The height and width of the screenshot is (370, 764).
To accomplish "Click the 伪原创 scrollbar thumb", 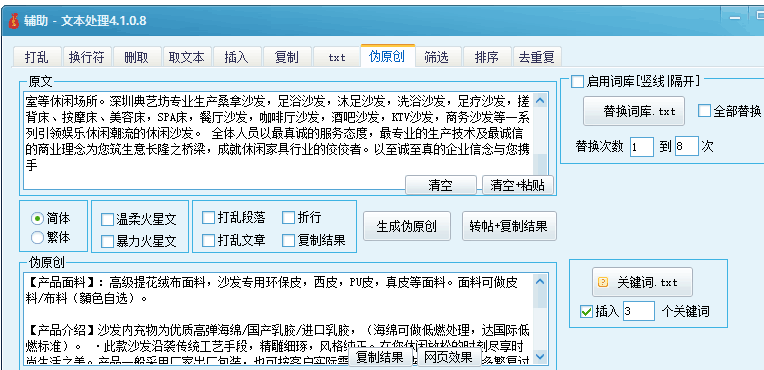I will tap(540, 298).
